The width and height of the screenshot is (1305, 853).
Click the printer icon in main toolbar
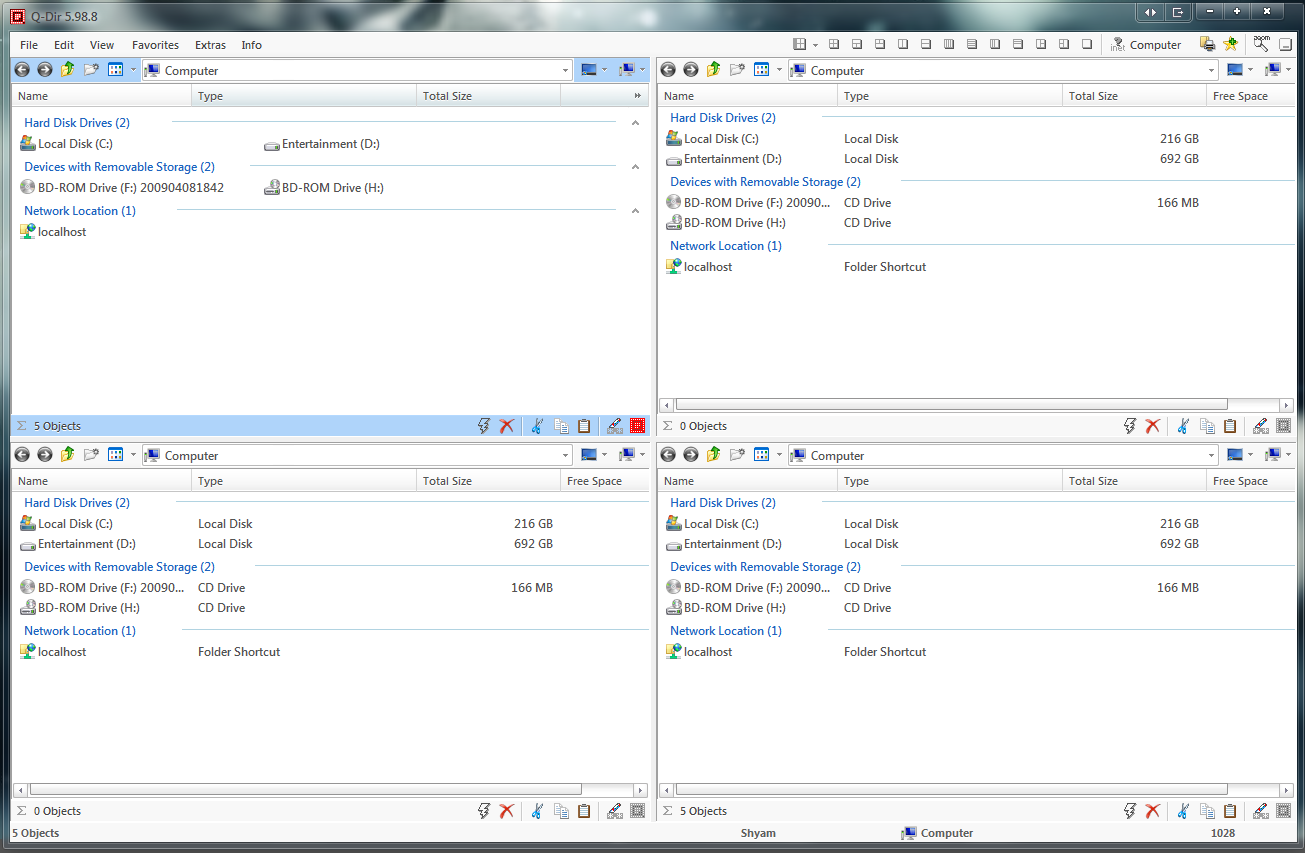(x=1208, y=44)
